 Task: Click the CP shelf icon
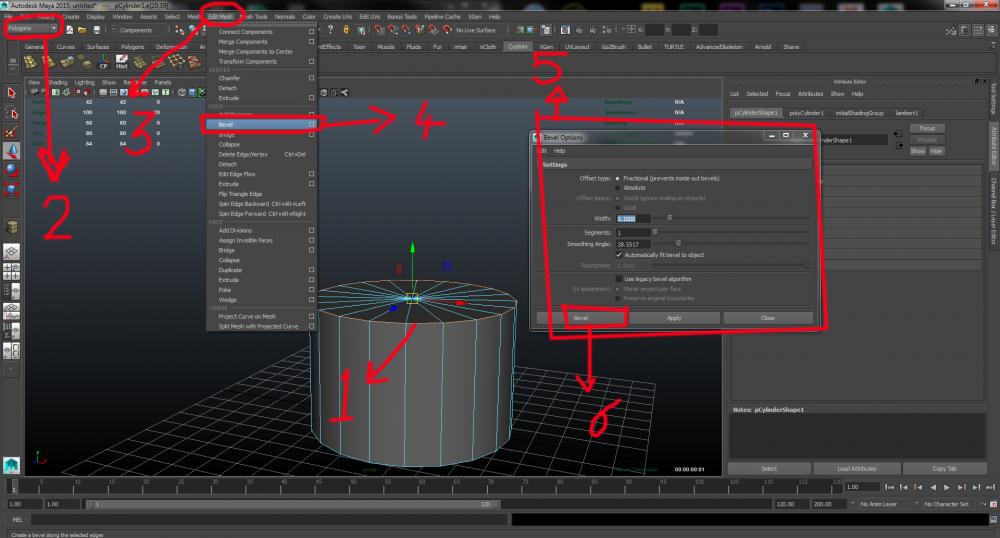[x=103, y=63]
